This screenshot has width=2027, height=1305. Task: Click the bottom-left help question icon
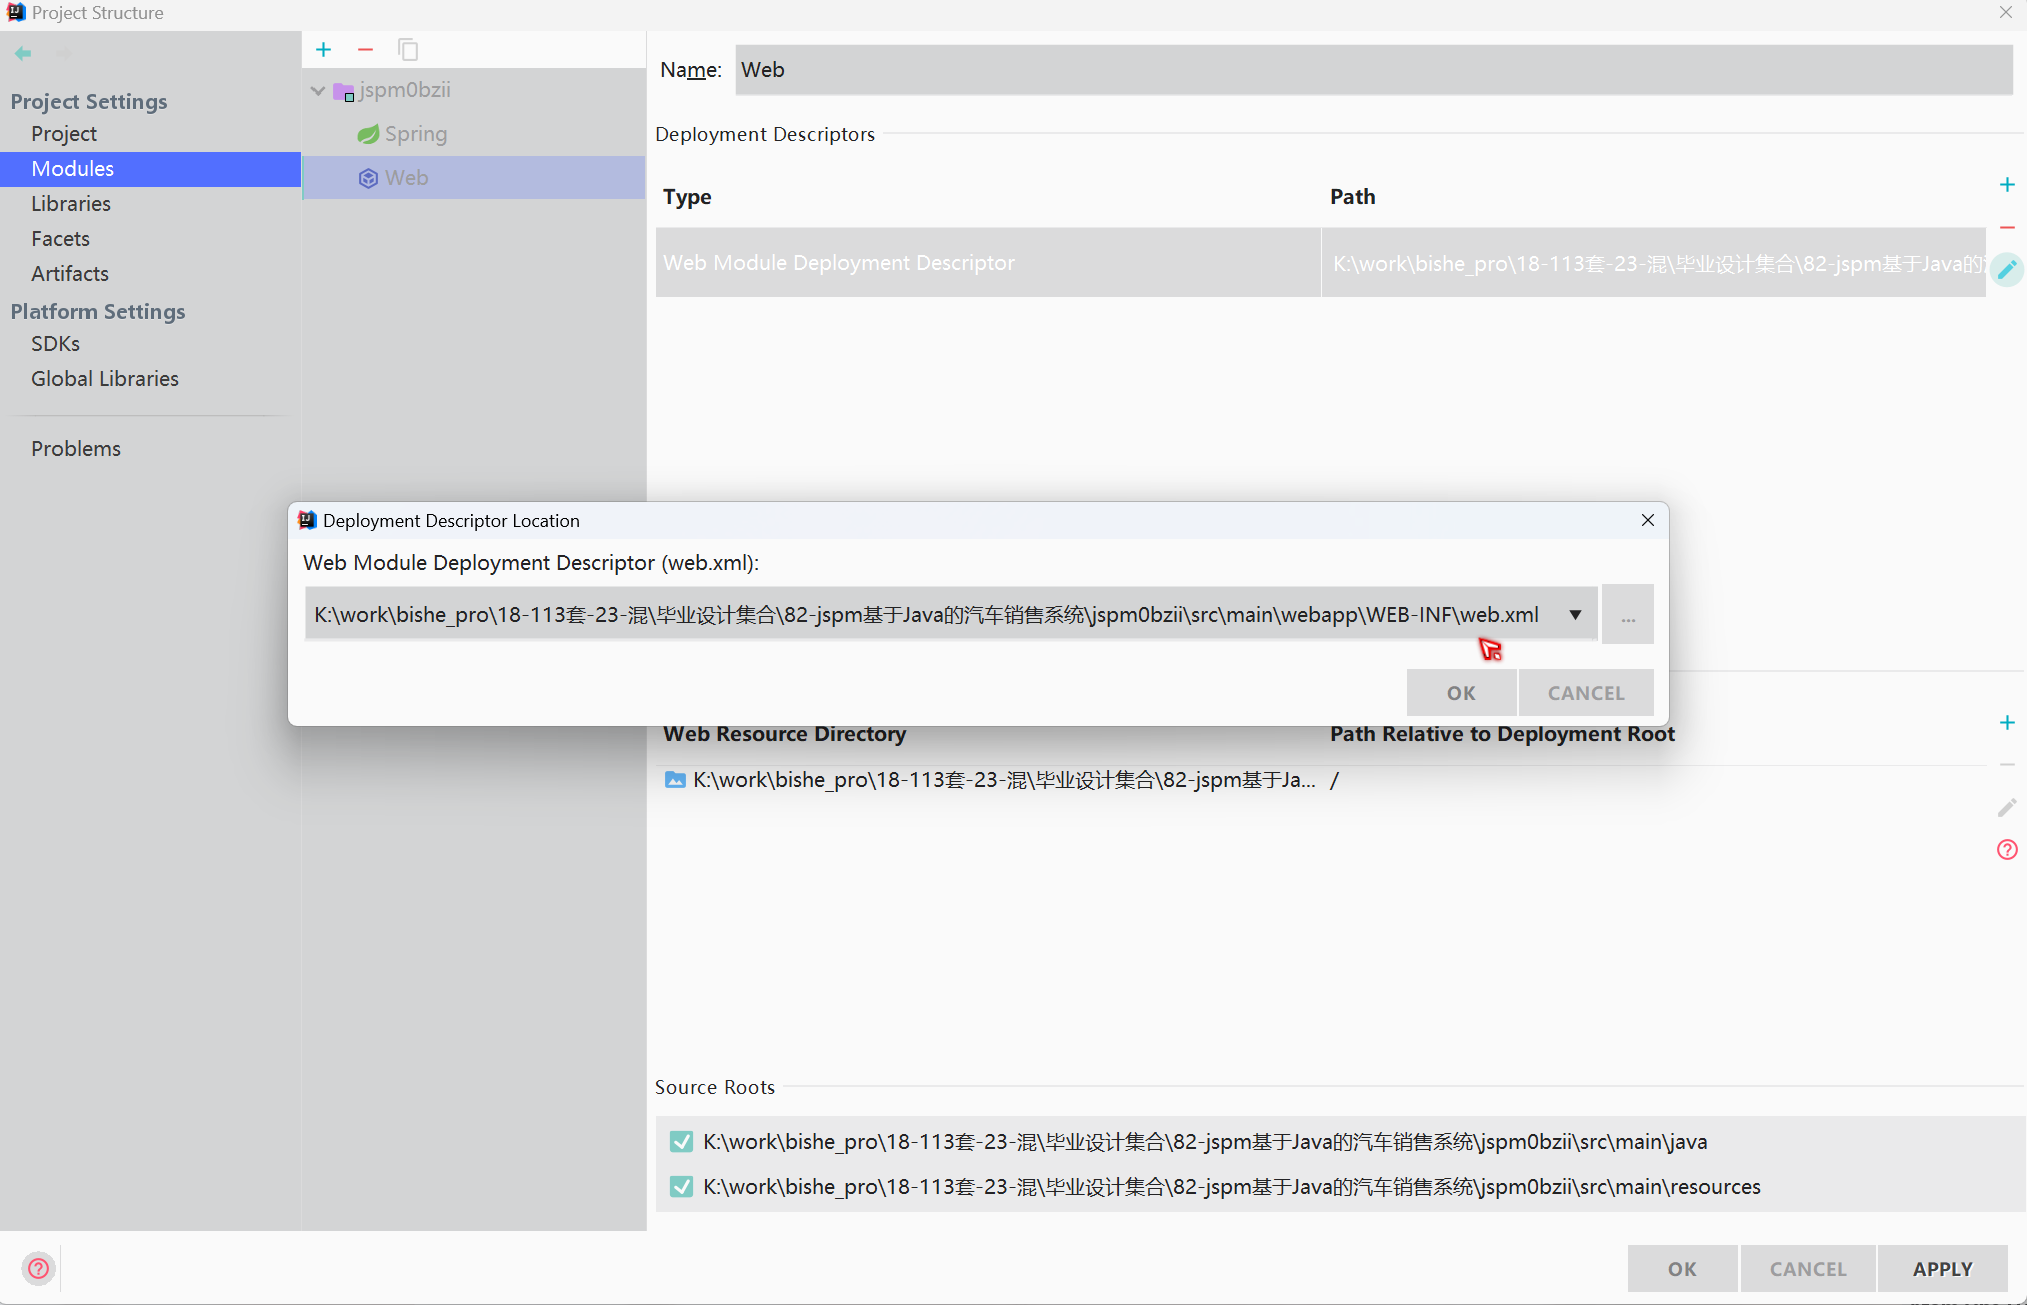coord(38,1268)
